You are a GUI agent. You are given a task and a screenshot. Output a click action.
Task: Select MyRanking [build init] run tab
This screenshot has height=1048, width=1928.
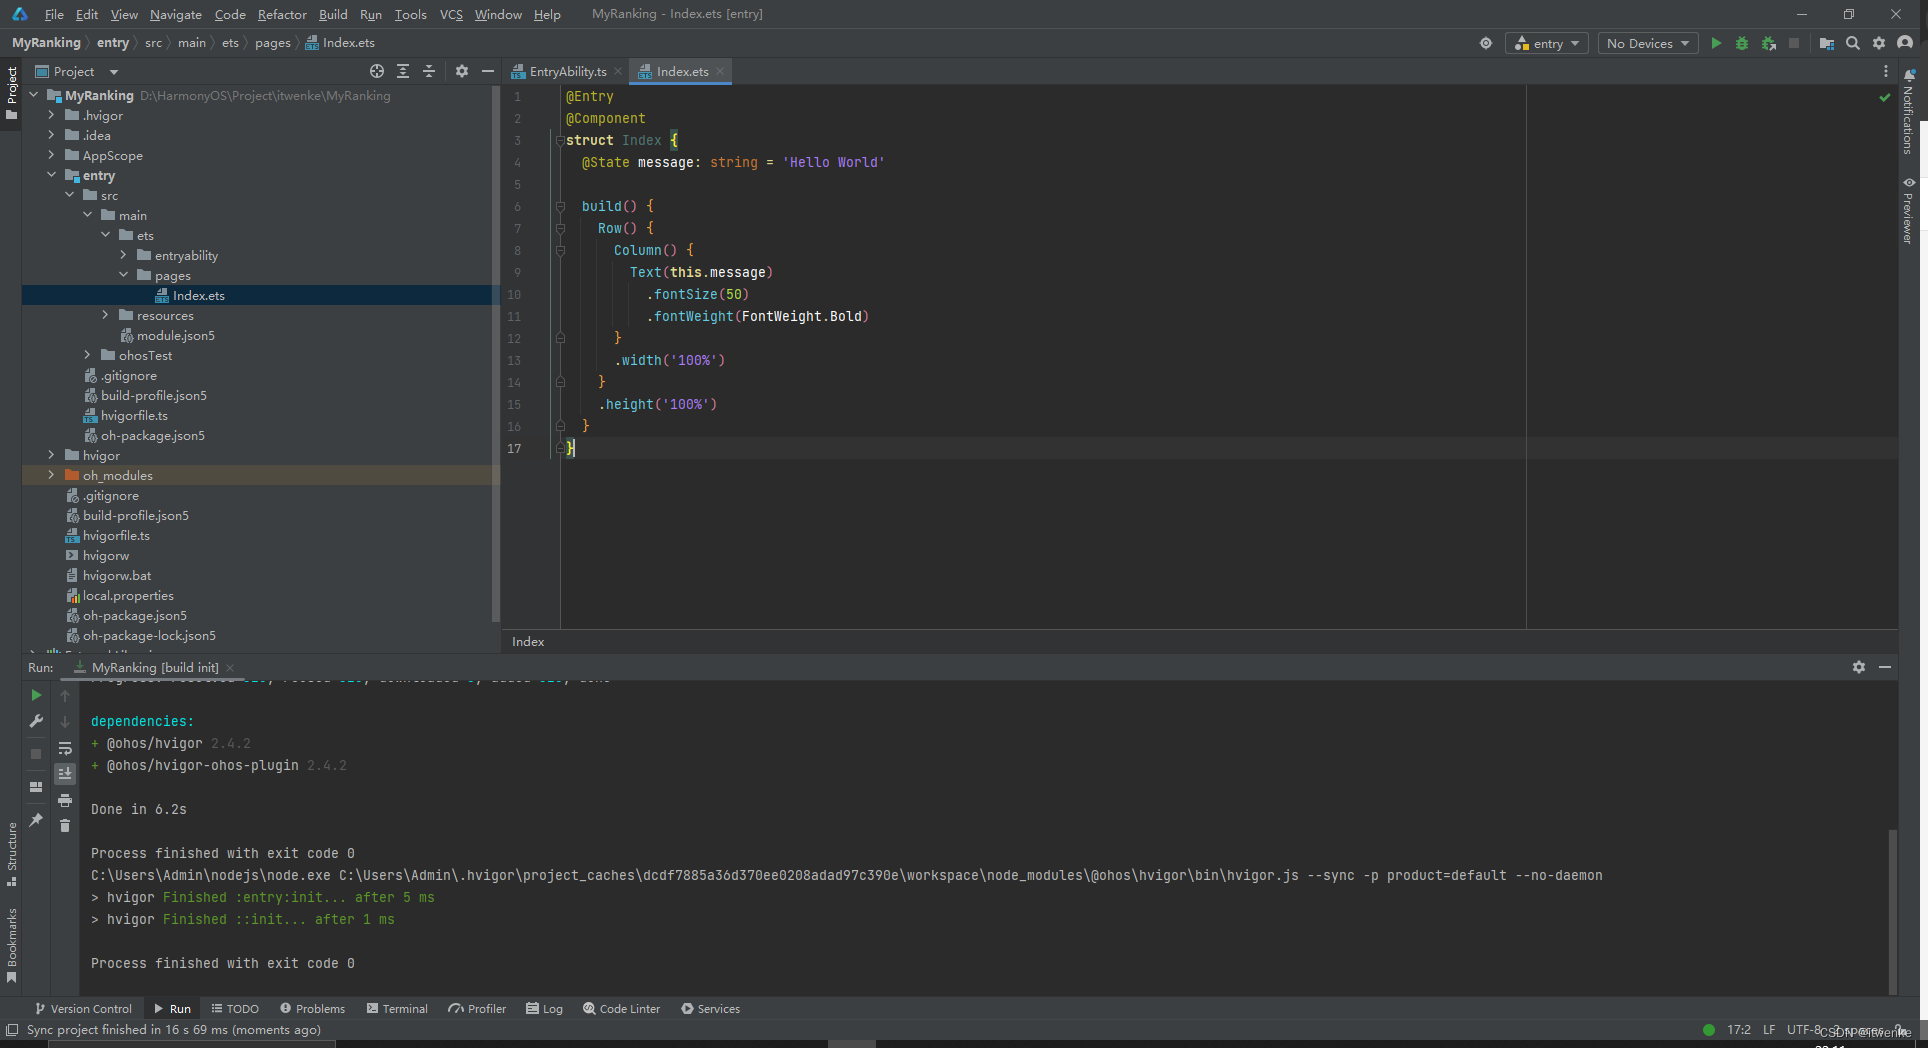[x=155, y=667]
